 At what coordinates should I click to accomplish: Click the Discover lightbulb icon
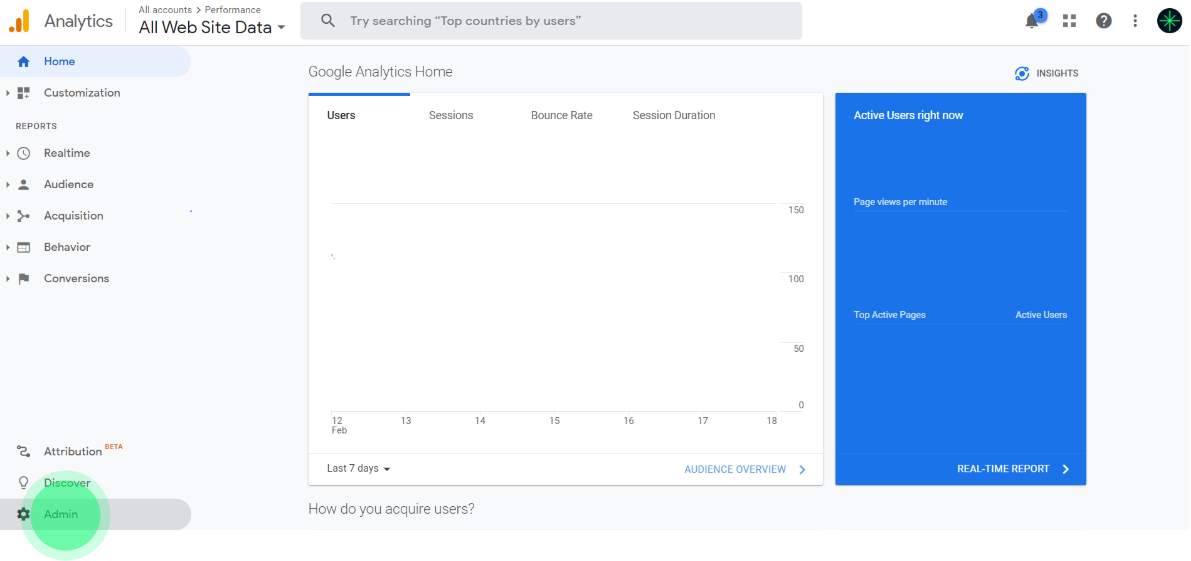tap(24, 483)
